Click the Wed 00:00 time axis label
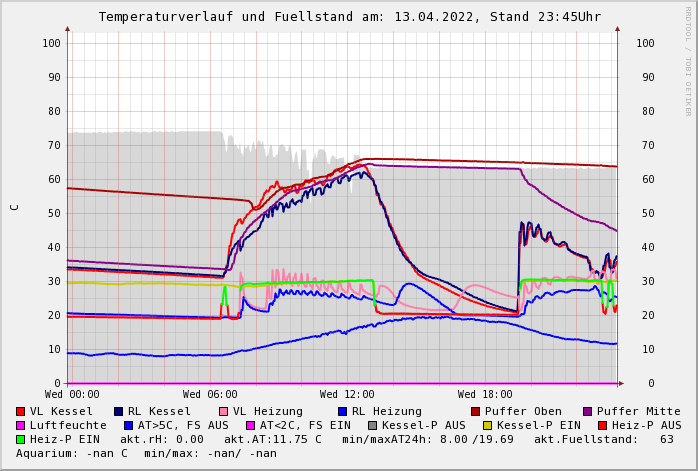This screenshot has height=471, width=698. [x=72, y=395]
